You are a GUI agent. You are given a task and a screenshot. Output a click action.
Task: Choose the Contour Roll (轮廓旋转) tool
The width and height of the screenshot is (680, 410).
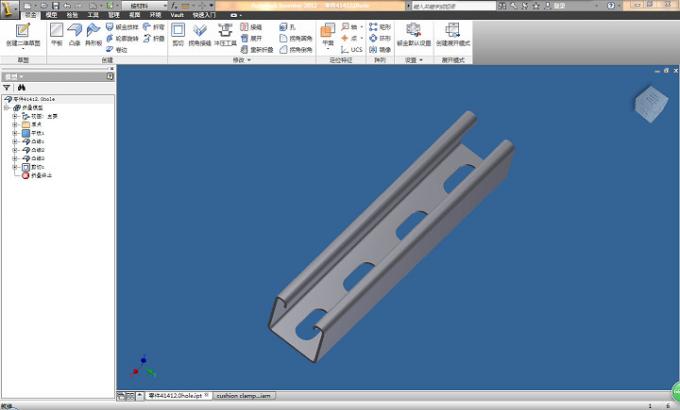tap(122, 38)
